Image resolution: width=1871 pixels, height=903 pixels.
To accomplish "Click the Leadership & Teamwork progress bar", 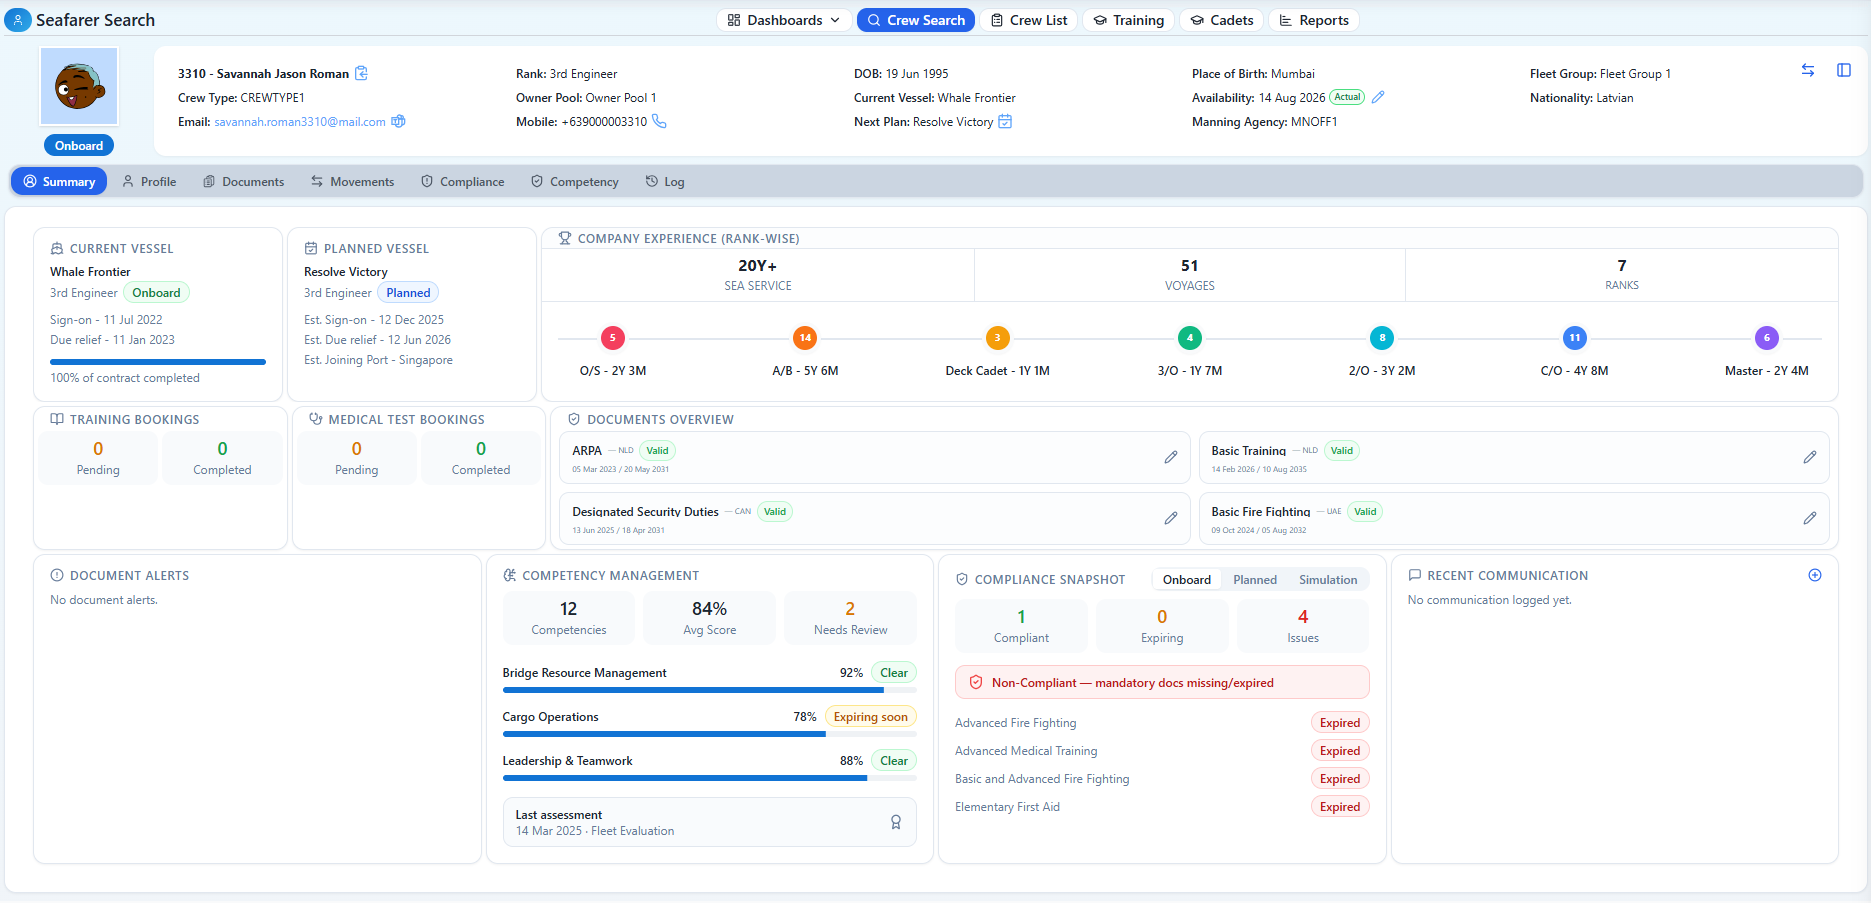I will (709, 778).
